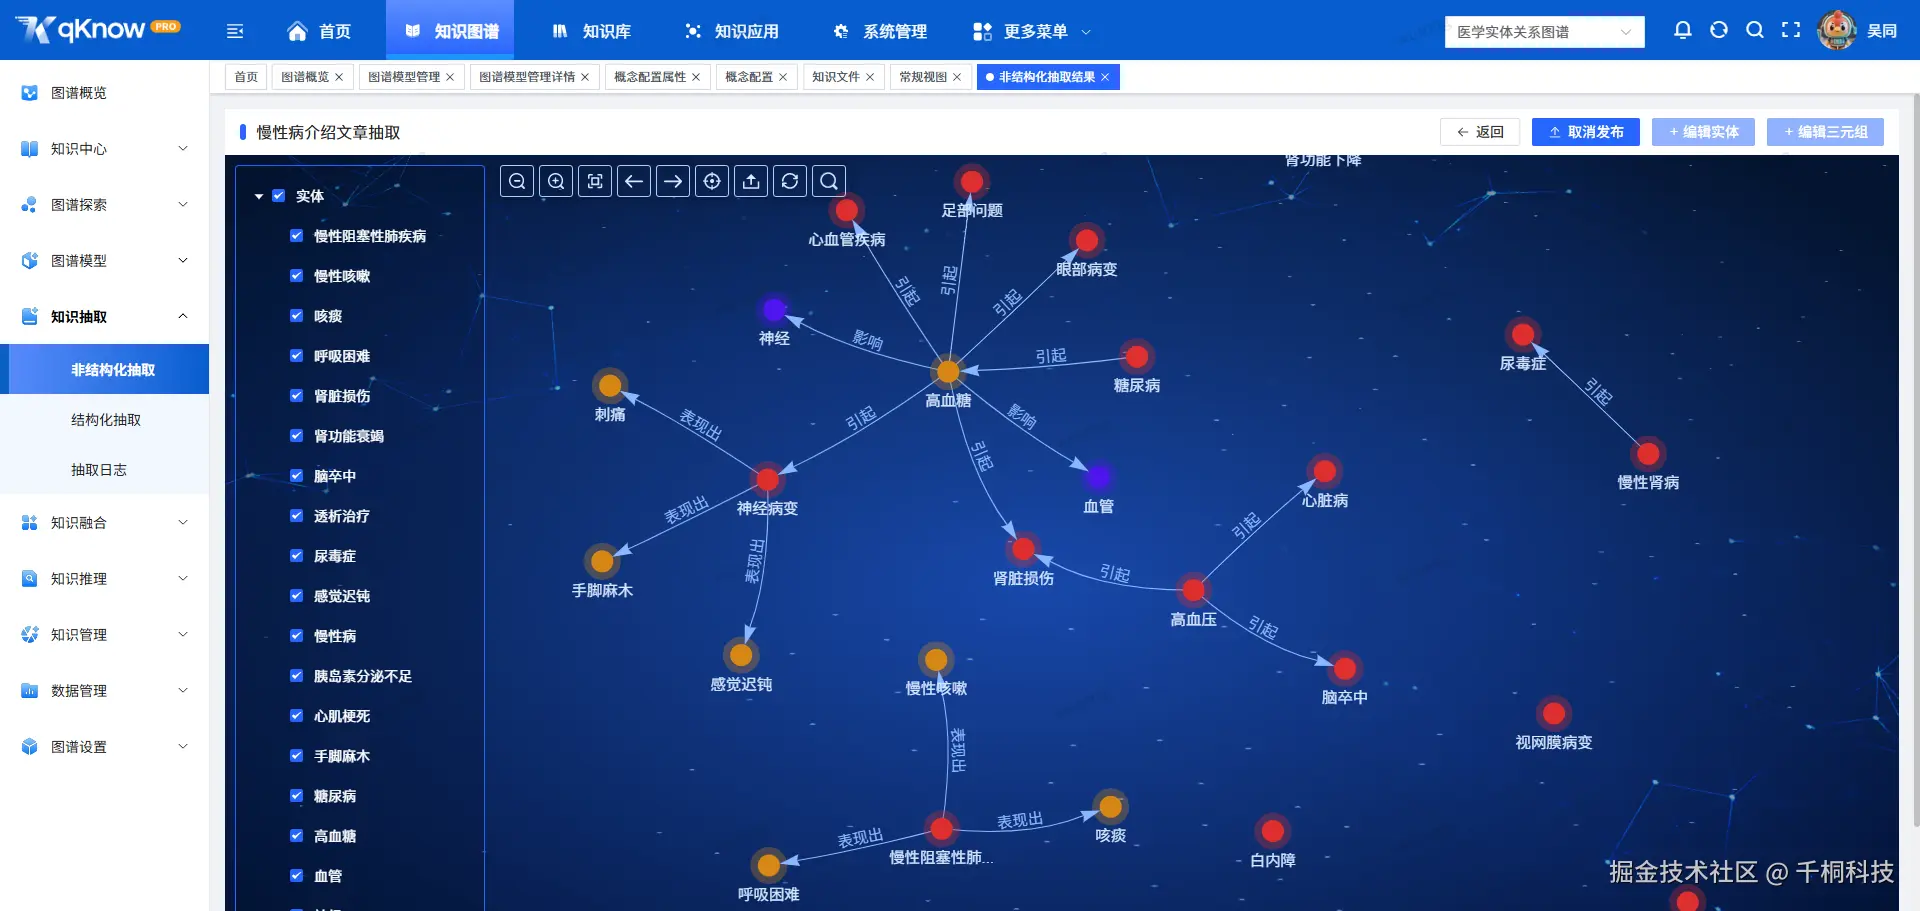
Task: Uncheck 呼吸困难 entity checkbox
Action: (x=296, y=356)
